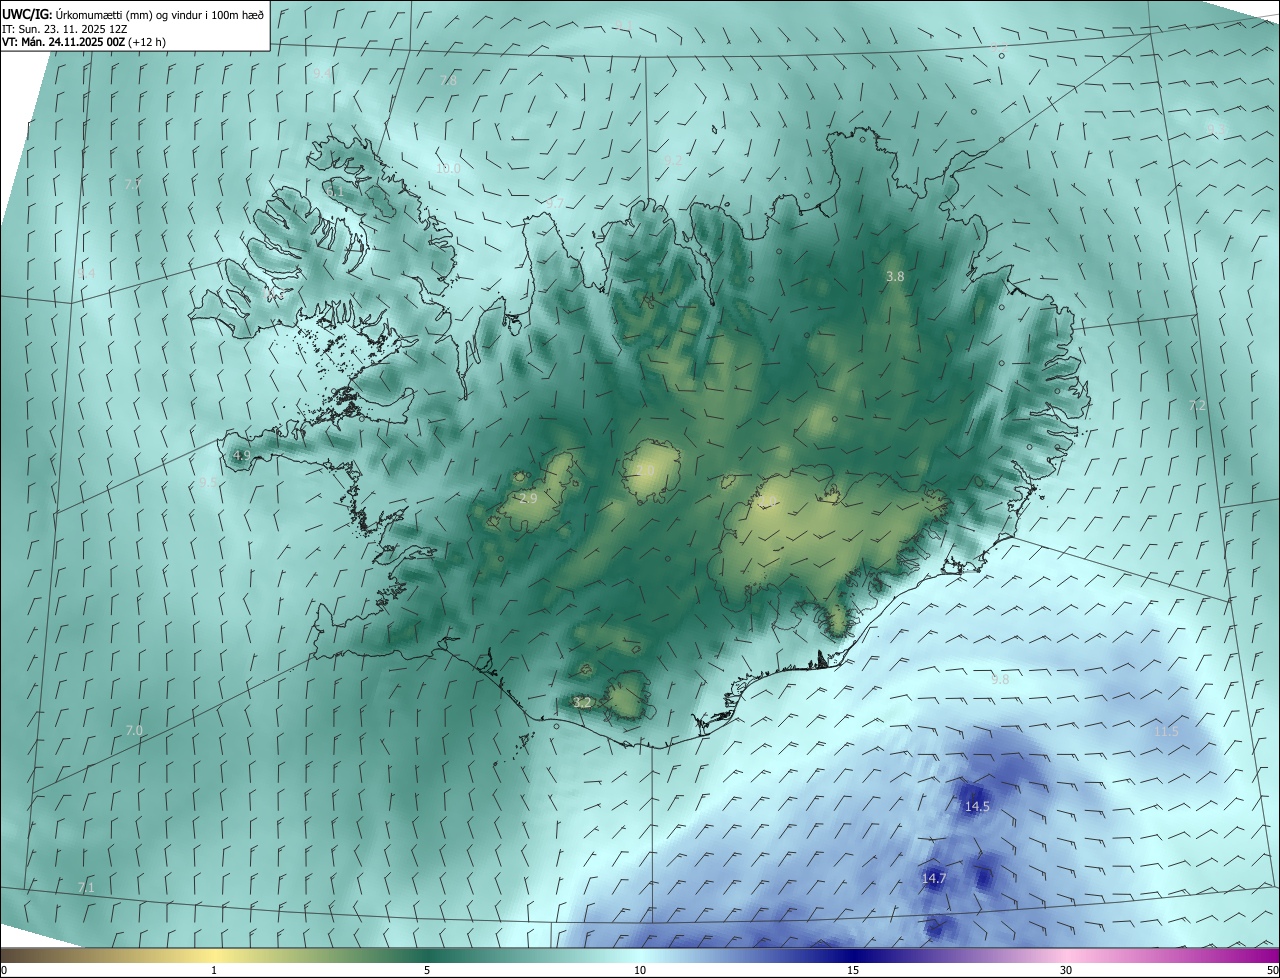
Task: Click the 14.5 precipitable water value
Action: [x=977, y=806]
